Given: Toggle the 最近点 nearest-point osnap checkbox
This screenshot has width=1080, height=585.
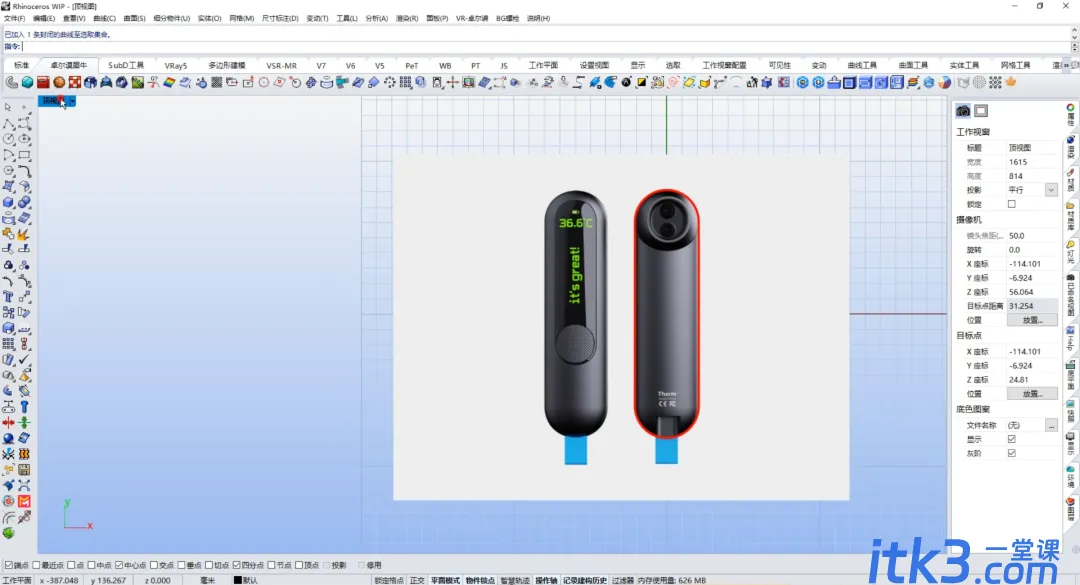Looking at the screenshot, I should [37, 565].
